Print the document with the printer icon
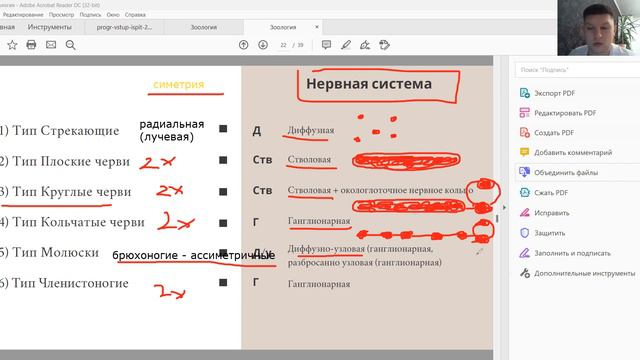Screen dimensions: 640x360 click(x=31, y=45)
